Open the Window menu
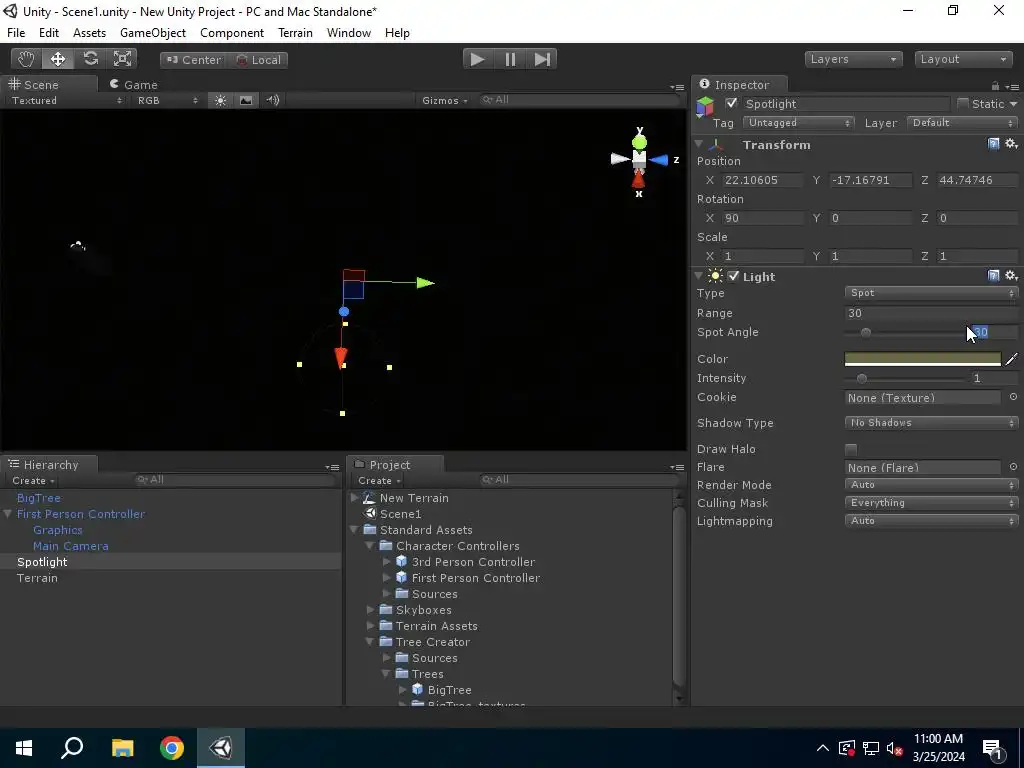The image size is (1024, 768). [349, 33]
